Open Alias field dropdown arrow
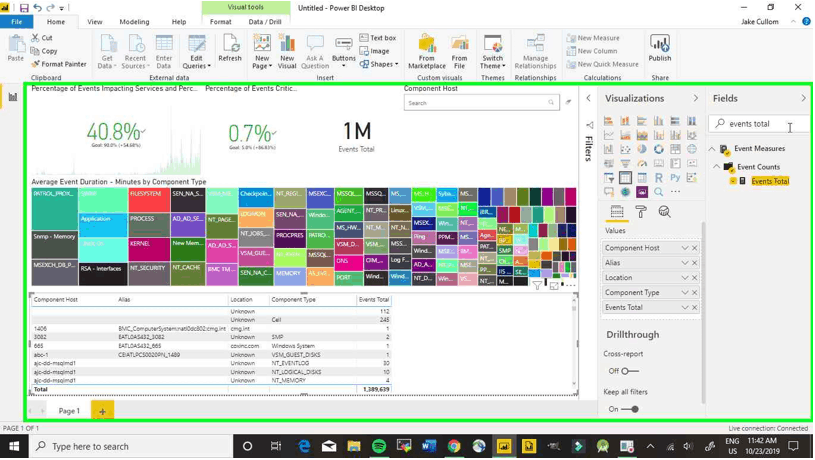The image size is (815, 460). point(685,262)
